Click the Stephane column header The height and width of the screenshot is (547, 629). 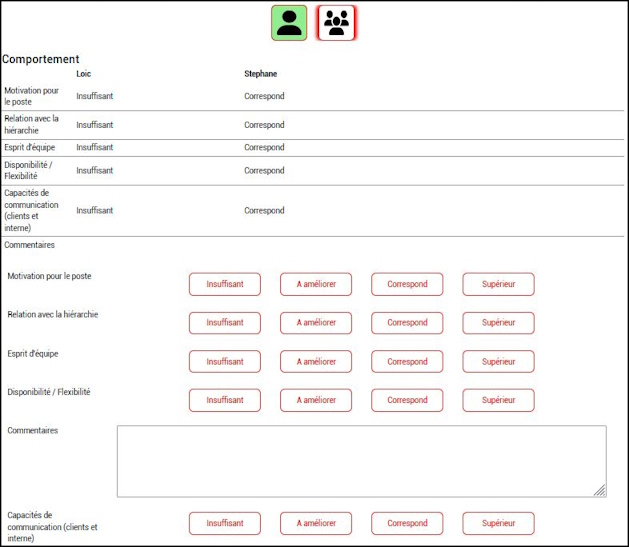coord(261,74)
